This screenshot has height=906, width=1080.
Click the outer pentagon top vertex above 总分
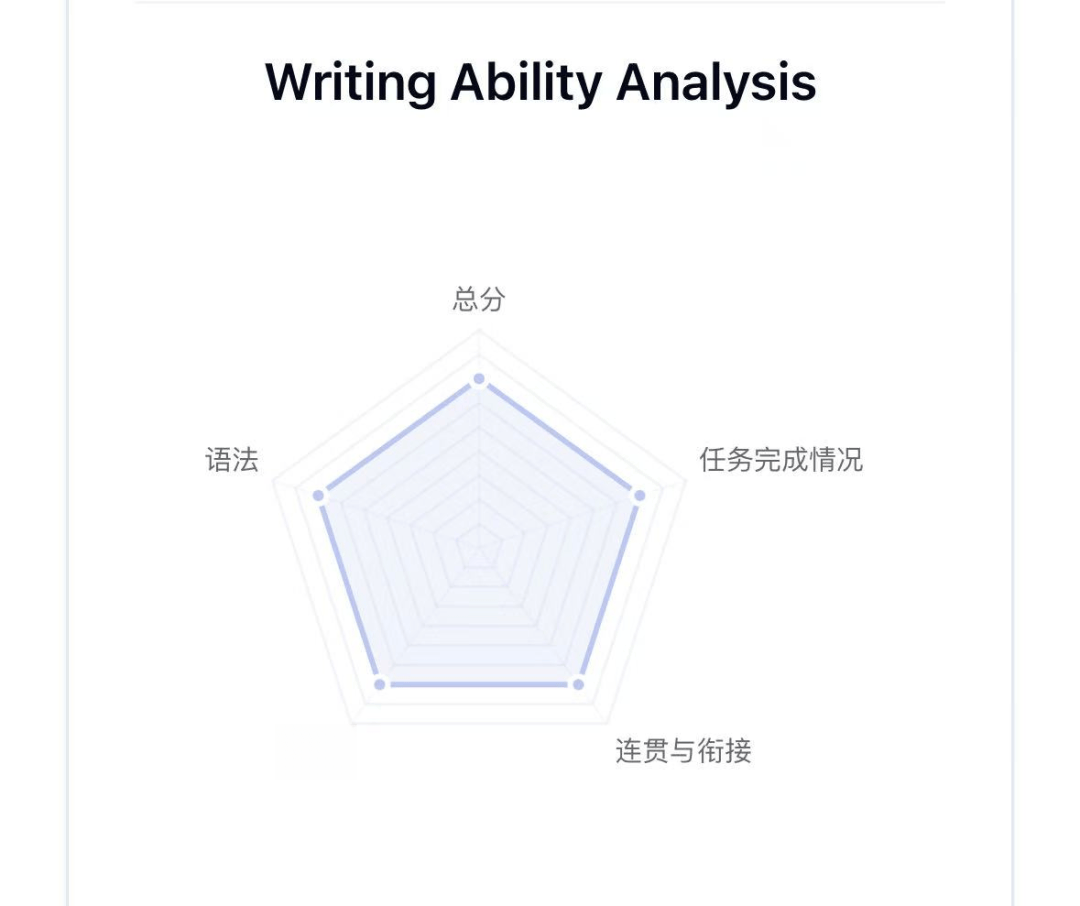click(479, 331)
